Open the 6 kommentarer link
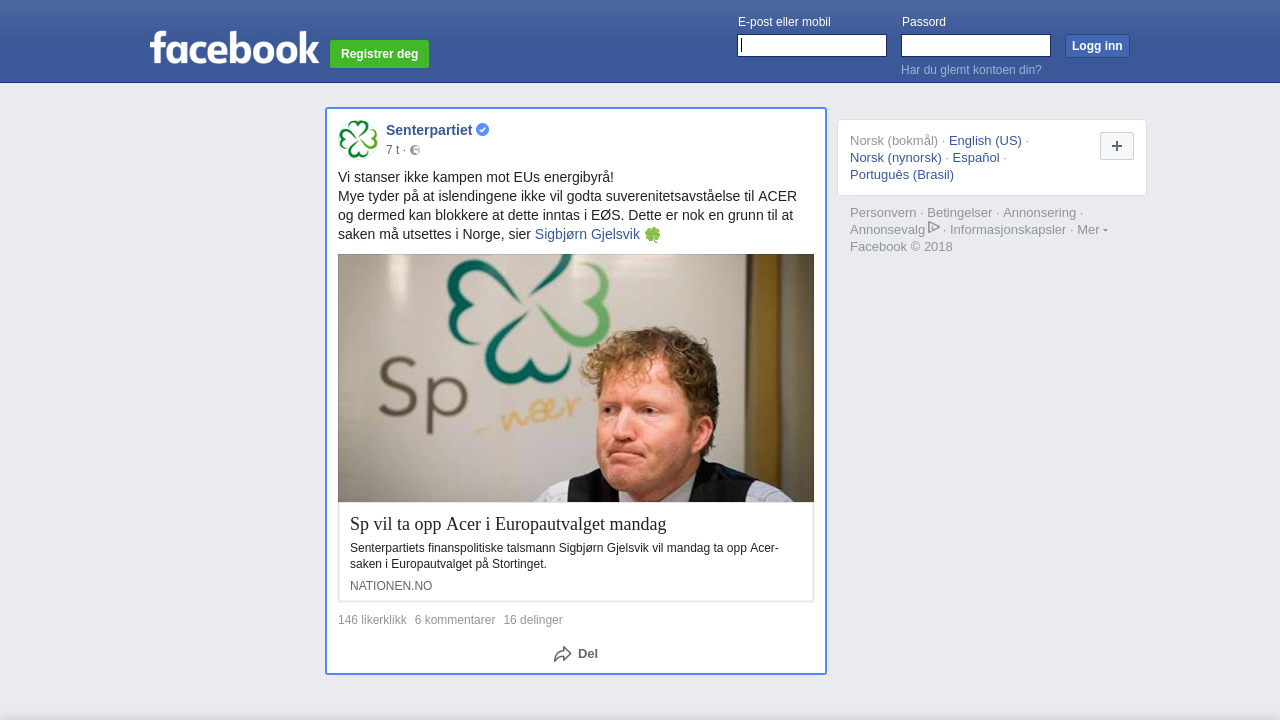 click(x=455, y=620)
